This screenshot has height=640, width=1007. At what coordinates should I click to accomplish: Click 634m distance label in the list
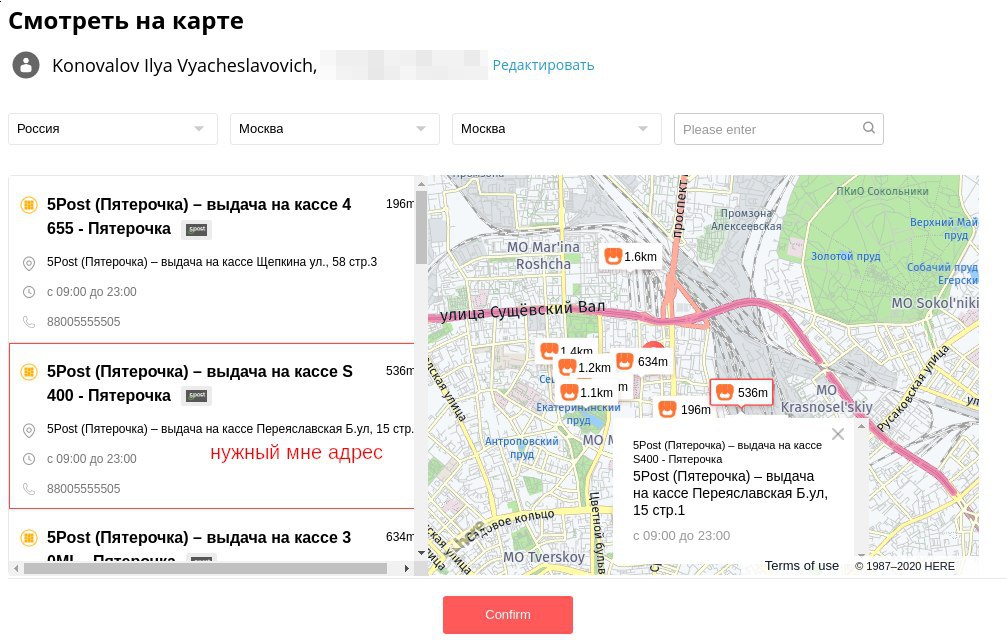[x=399, y=537]
